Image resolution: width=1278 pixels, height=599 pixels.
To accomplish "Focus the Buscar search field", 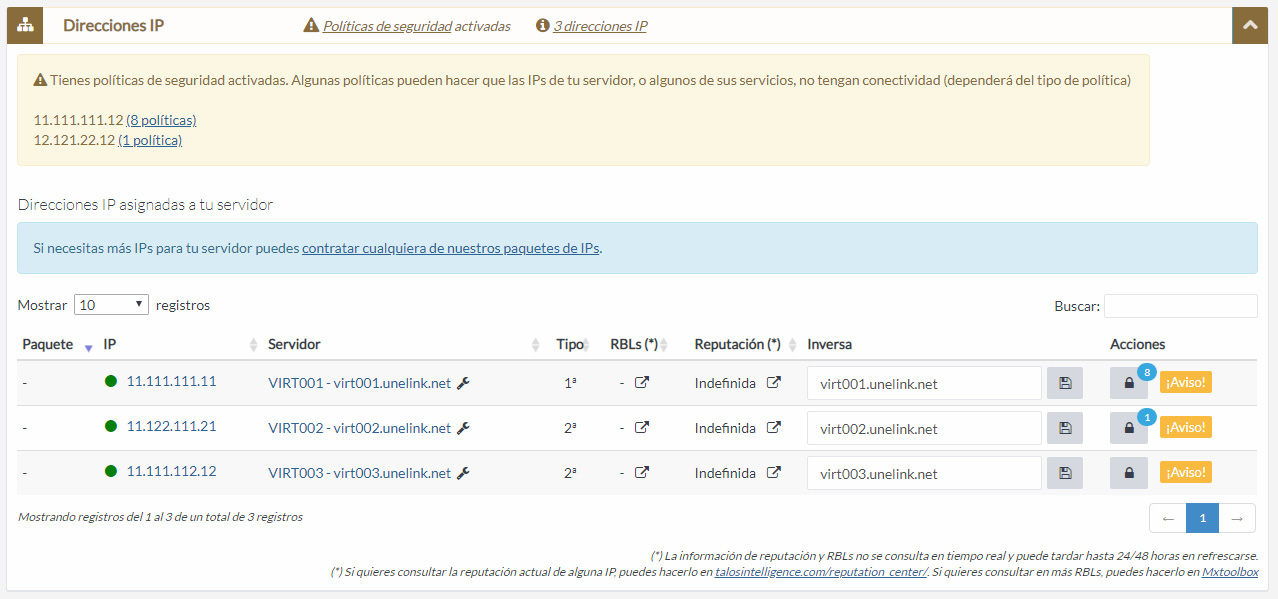I will [x=1180, y=306].
